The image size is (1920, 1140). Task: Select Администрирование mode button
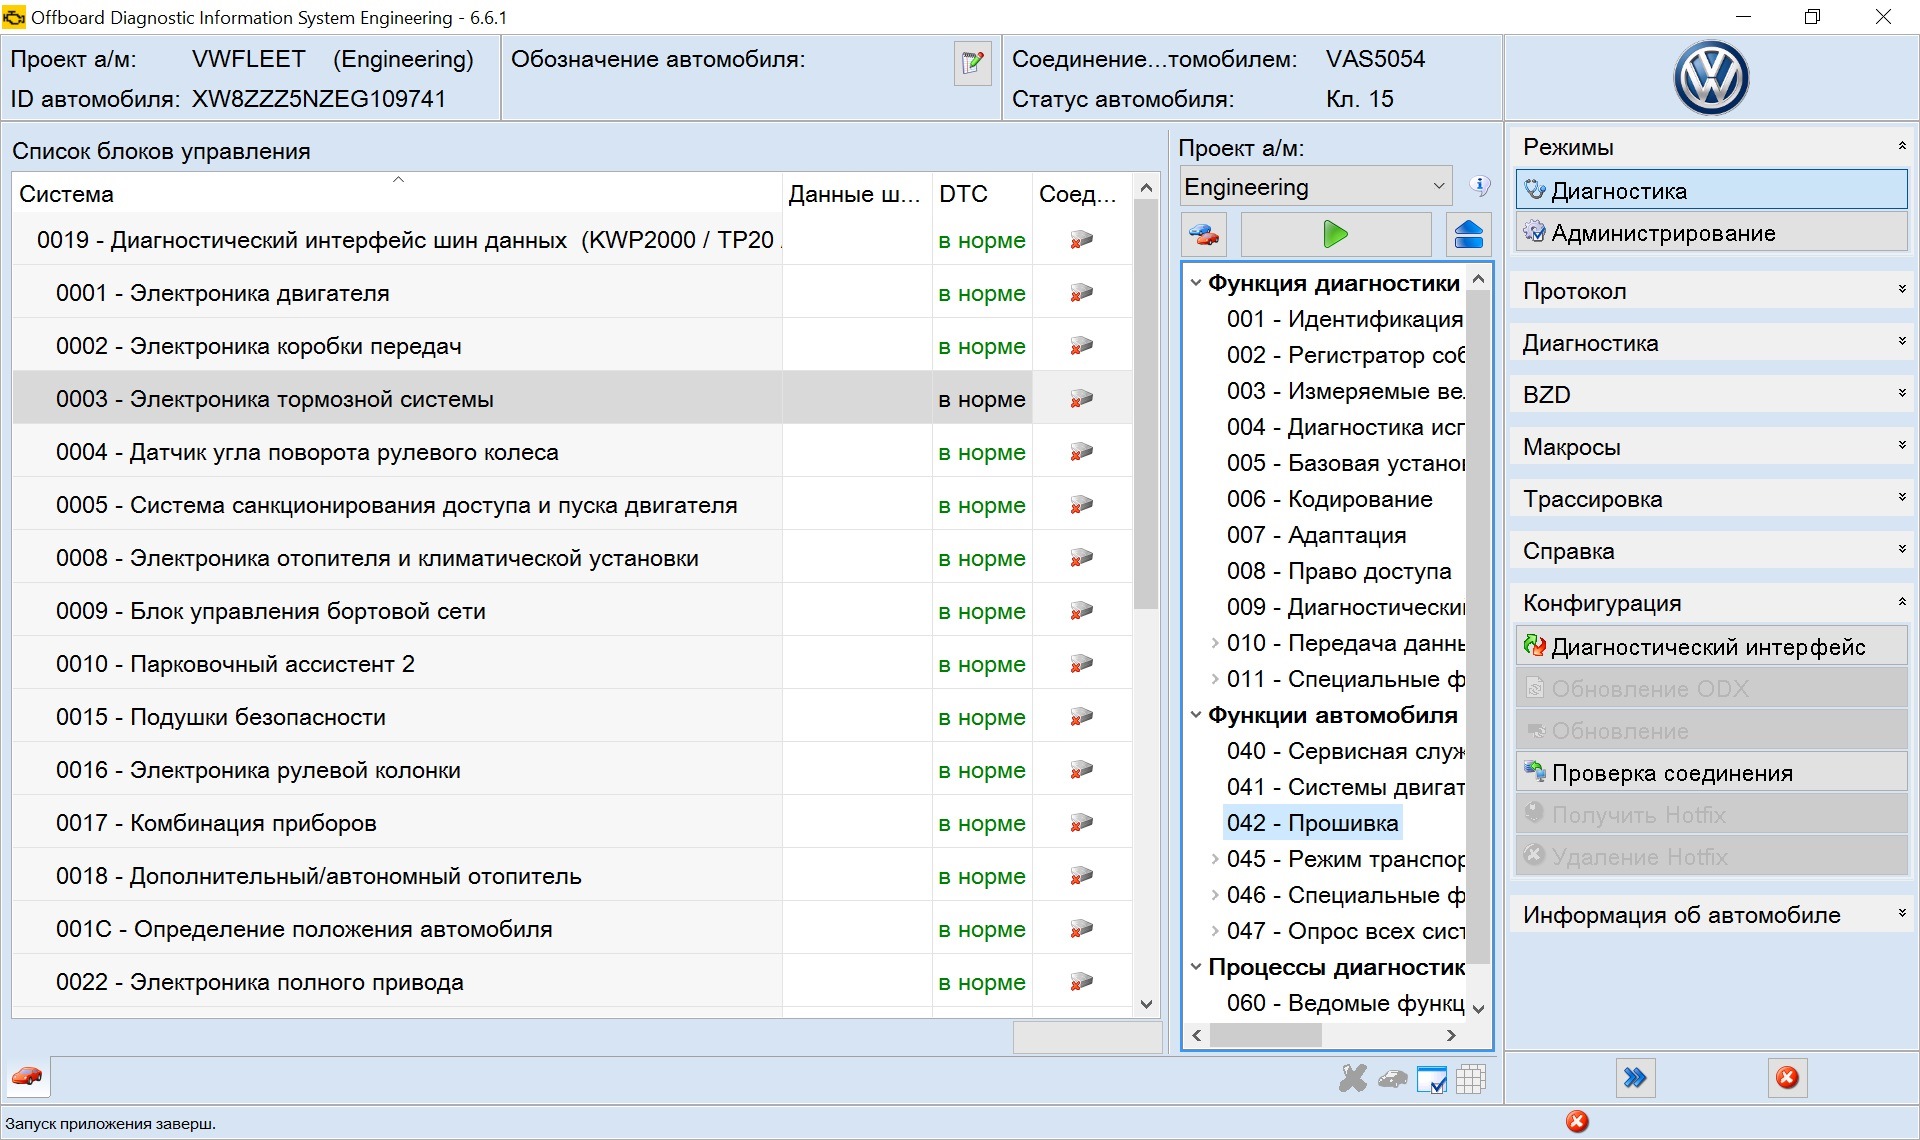click(1711, 233)
